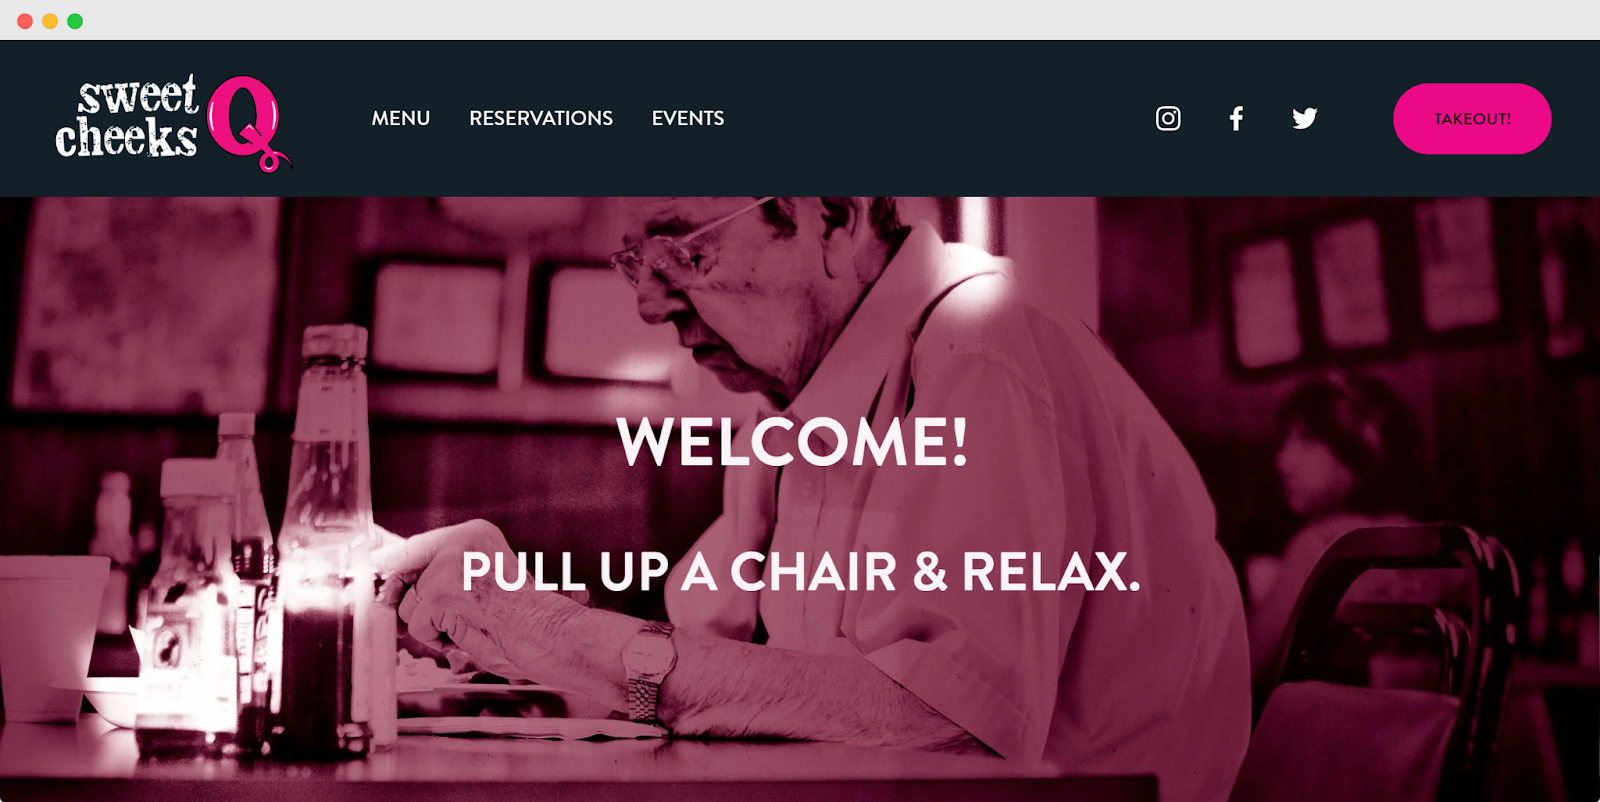Viewport: 1600px width, 802px height.
Task: Click the sweet cheeks logo text
Action: (128, 117)
